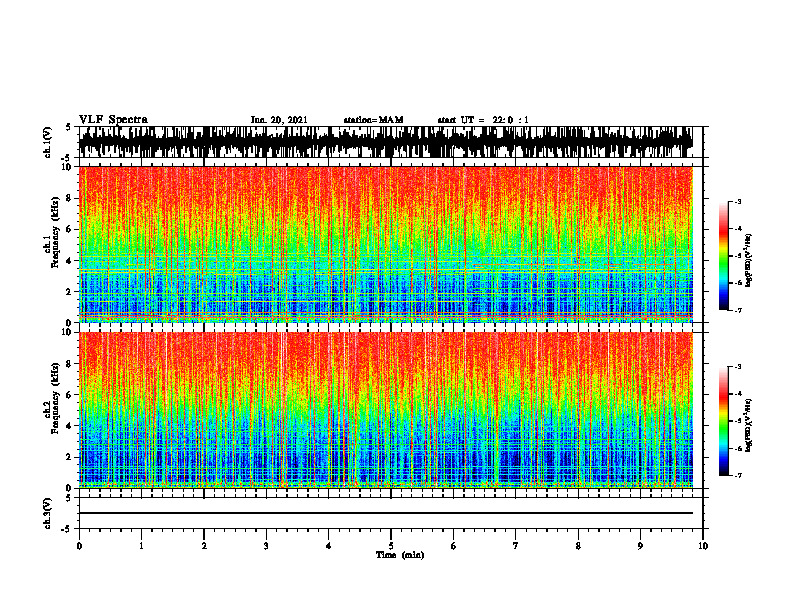This screenshot has width=792, height=612.
Task: Click the "ch.3(V)" axis label
Action: pyautogui.click(x=48, y=514)
